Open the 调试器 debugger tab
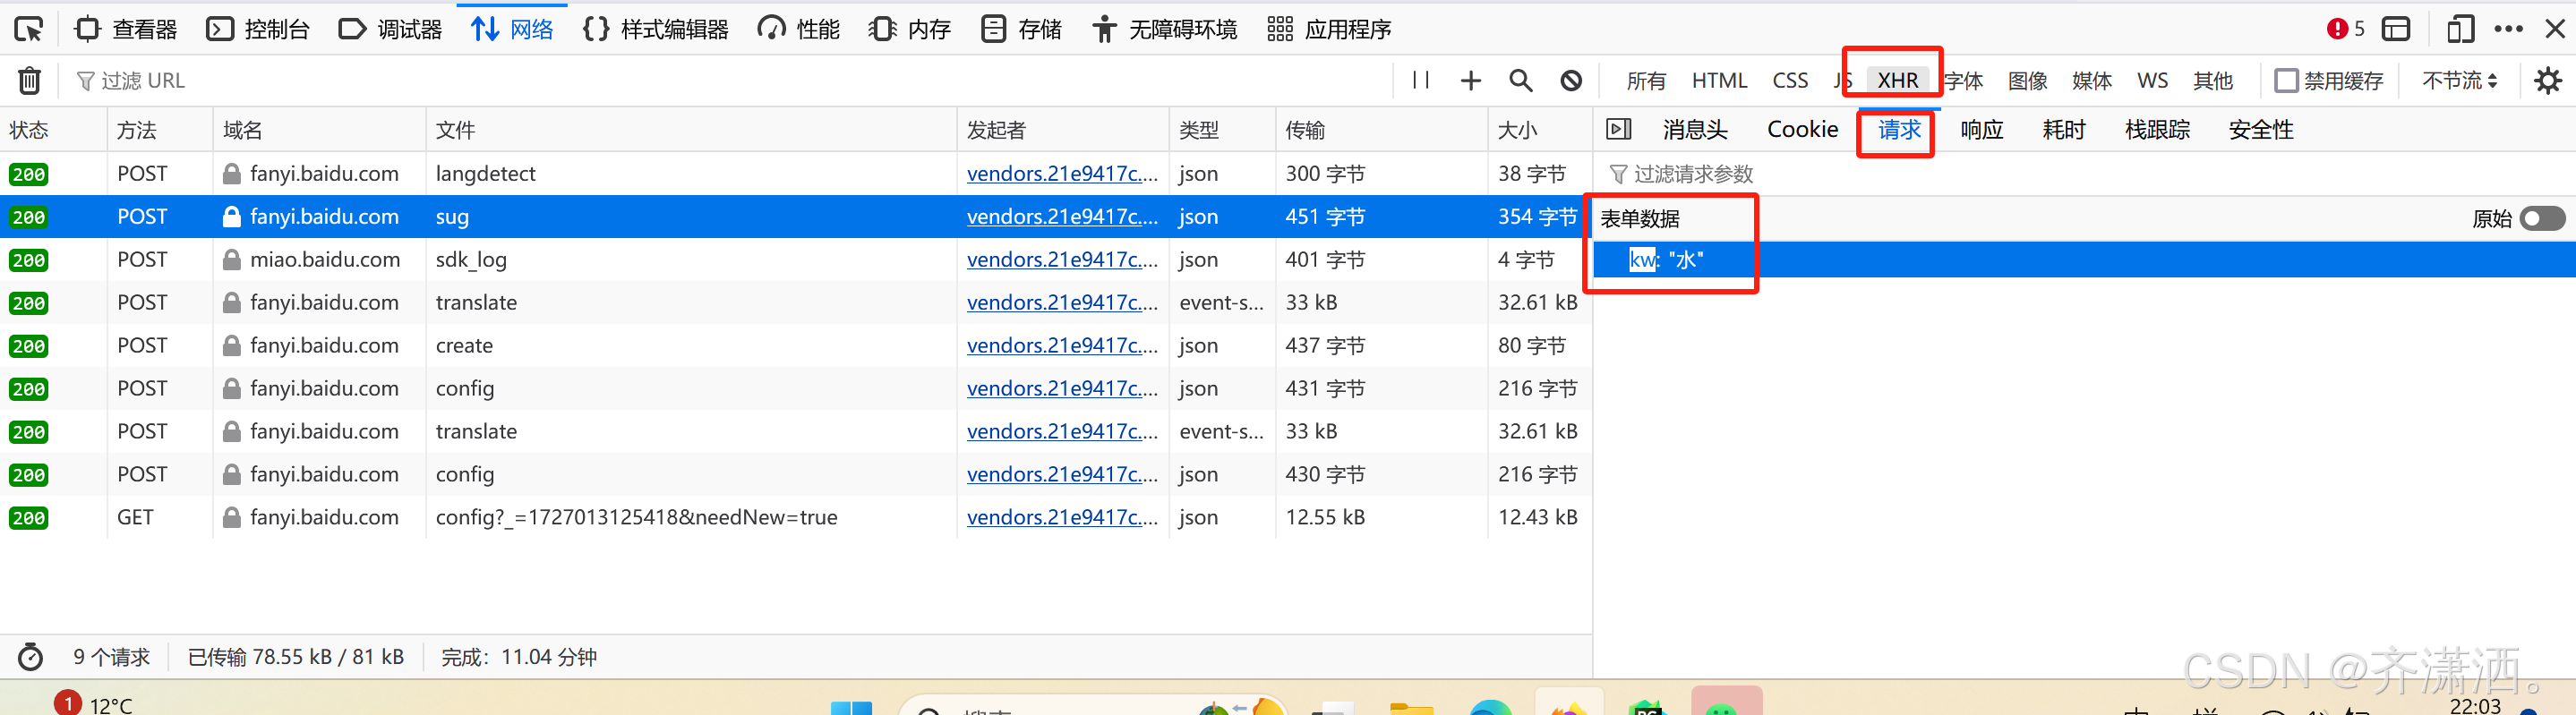Viewport: 2576px width, 715px height. (391, 29)
